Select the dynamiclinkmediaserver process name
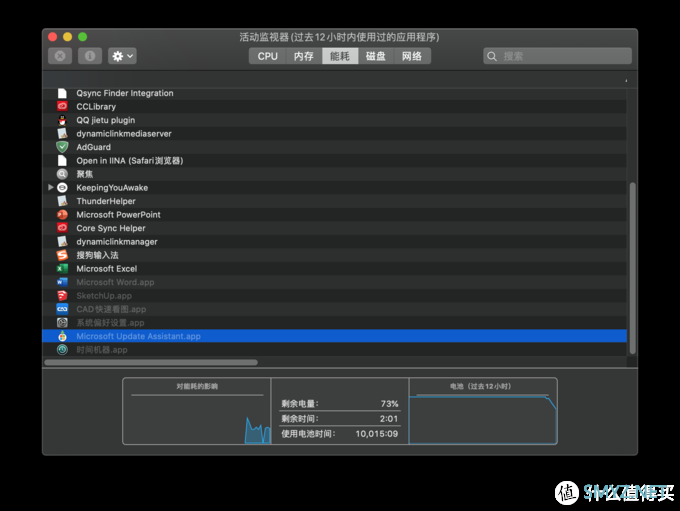 click(124, 134)
